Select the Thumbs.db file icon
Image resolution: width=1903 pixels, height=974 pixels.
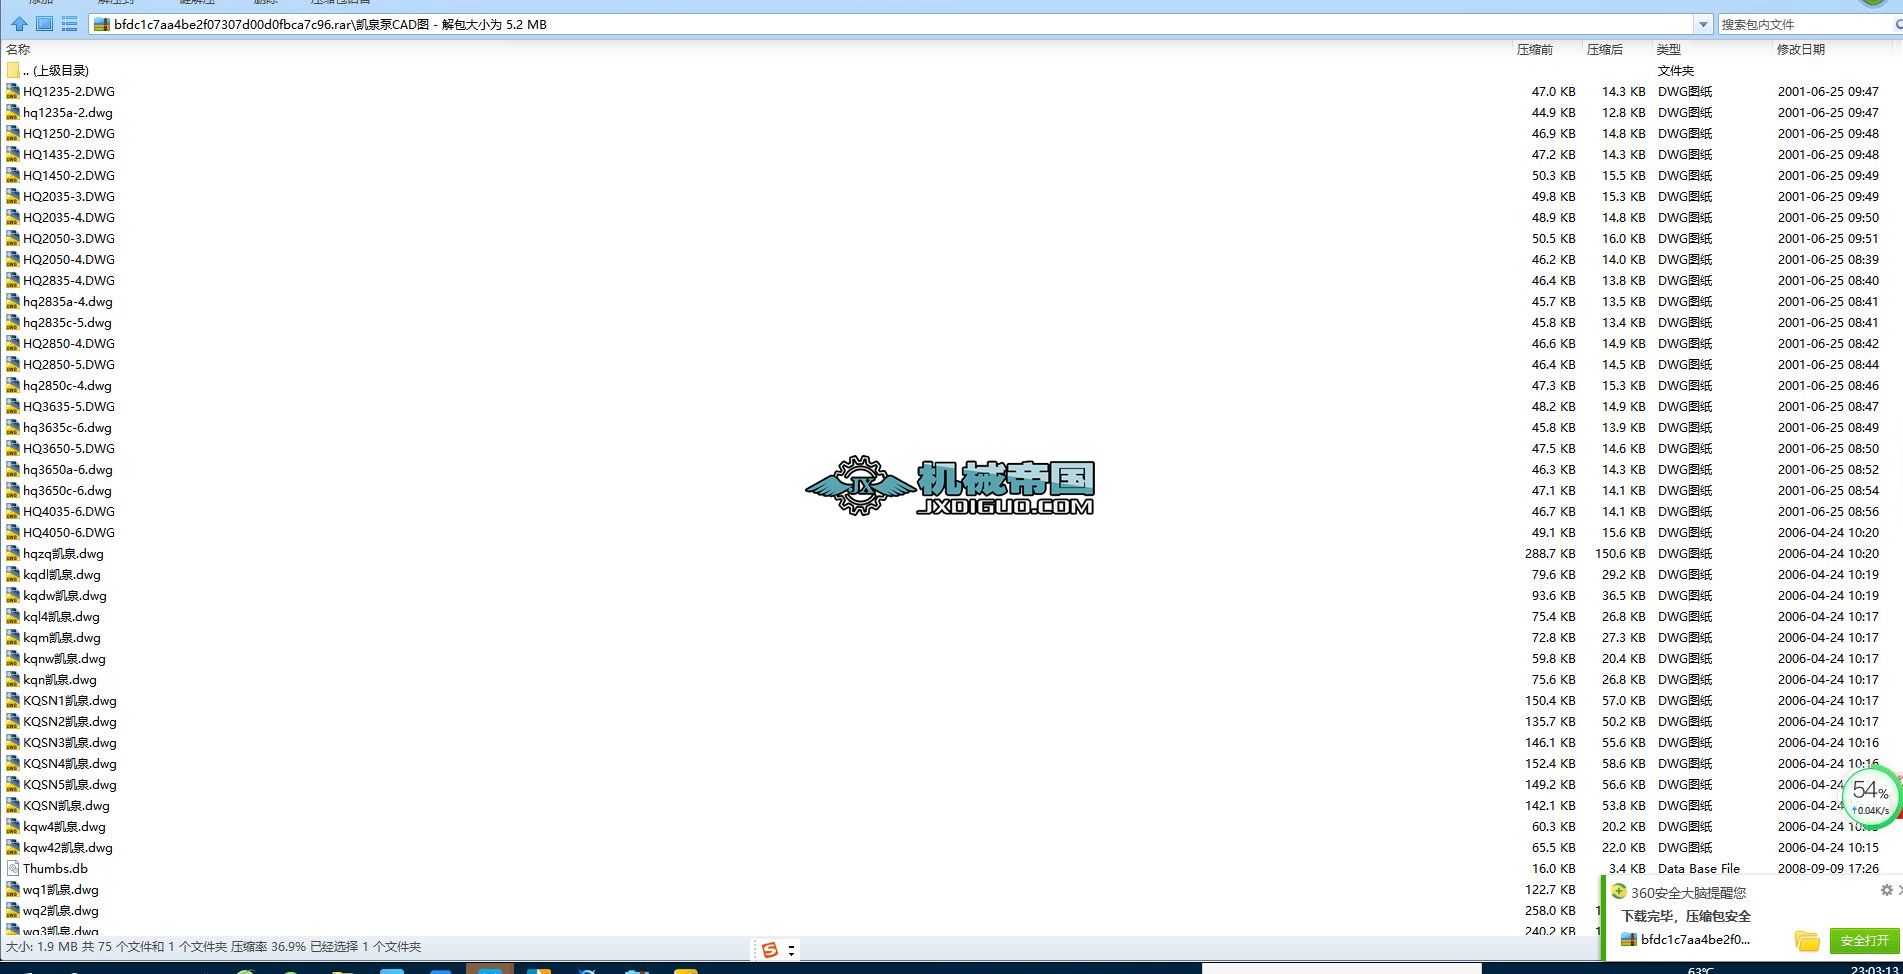[13, 868]
